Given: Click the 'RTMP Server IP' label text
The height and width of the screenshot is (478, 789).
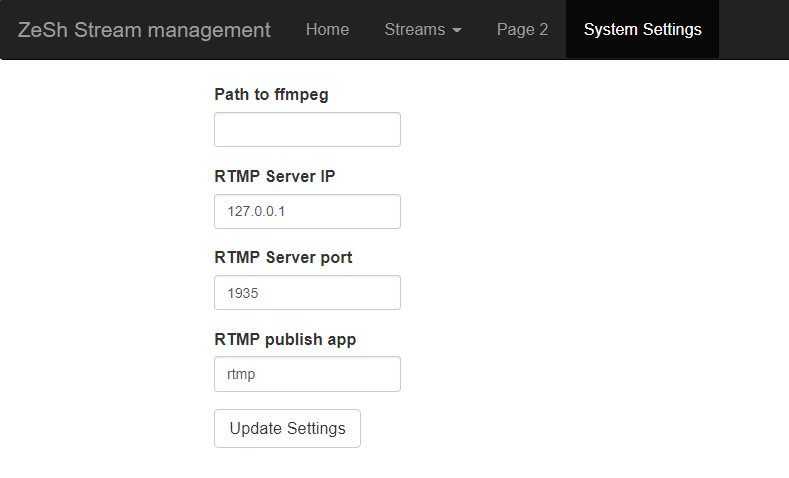Looking at the screenshot, I should 275,176.
